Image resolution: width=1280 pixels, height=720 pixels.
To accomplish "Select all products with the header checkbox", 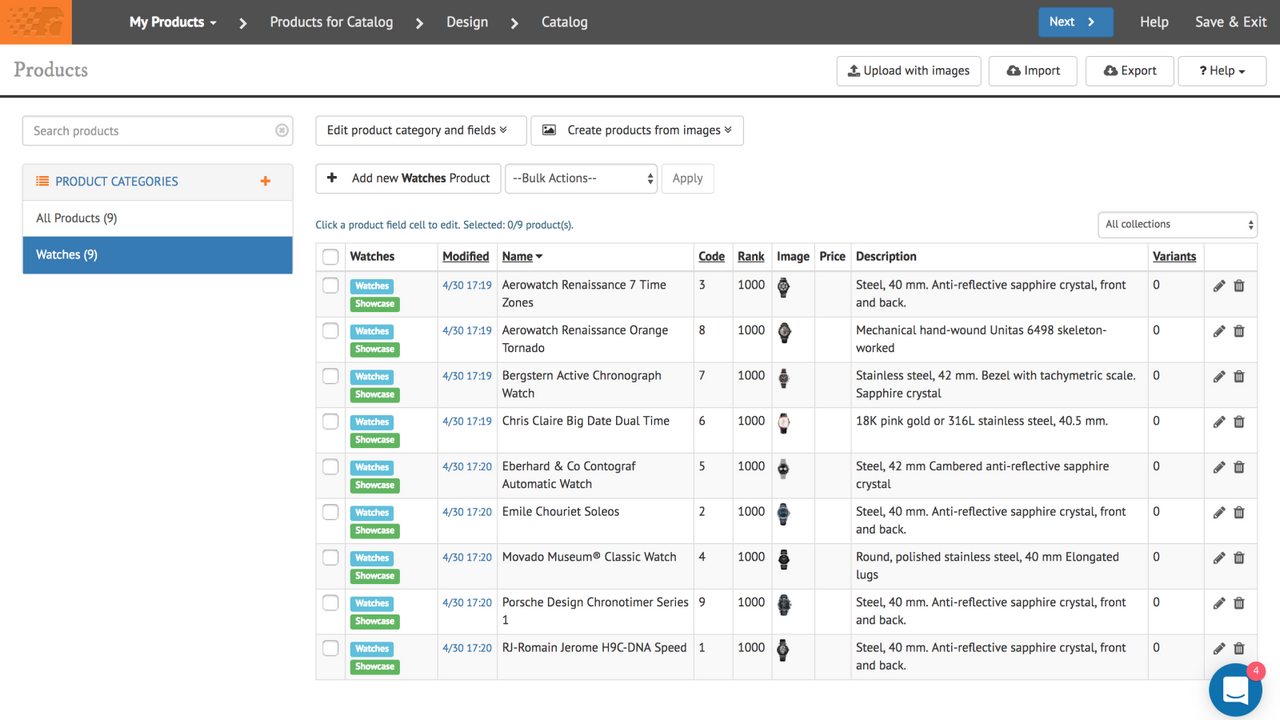I will pos(330,256).
